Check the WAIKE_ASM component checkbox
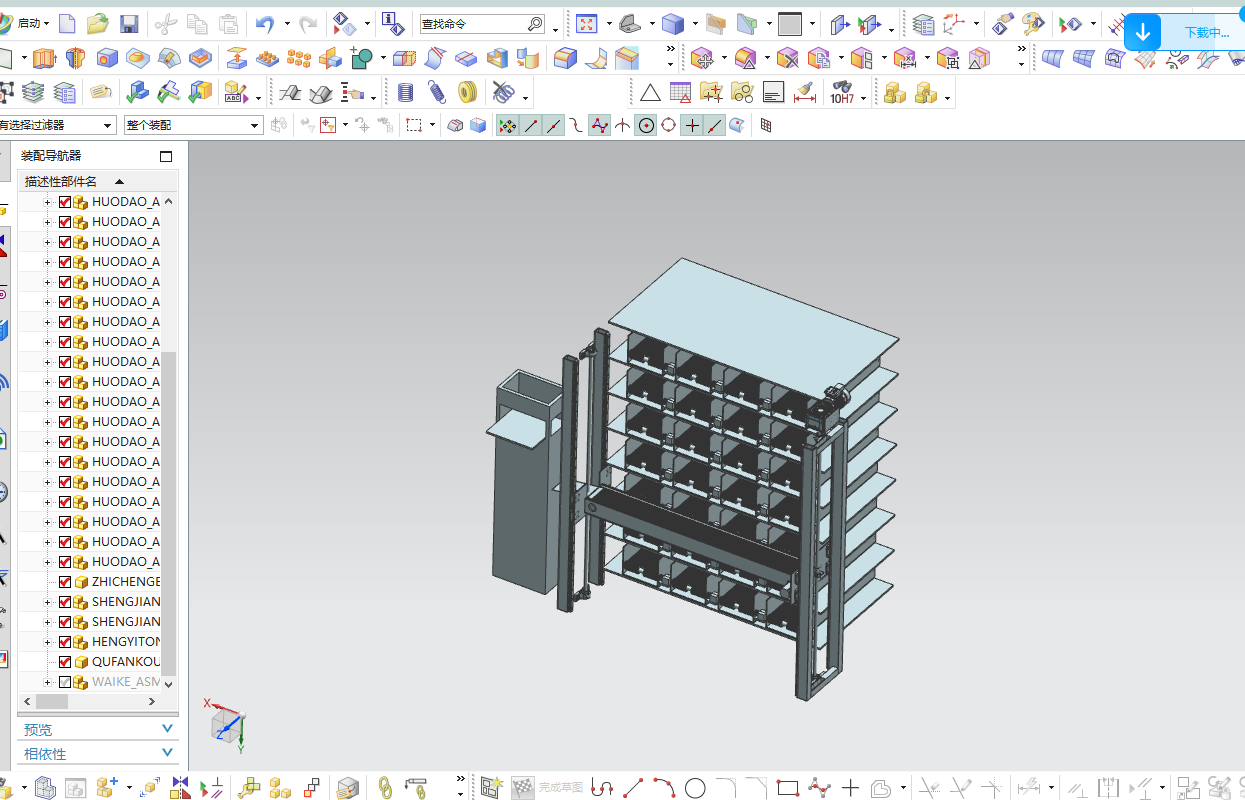 pos(65,682)
